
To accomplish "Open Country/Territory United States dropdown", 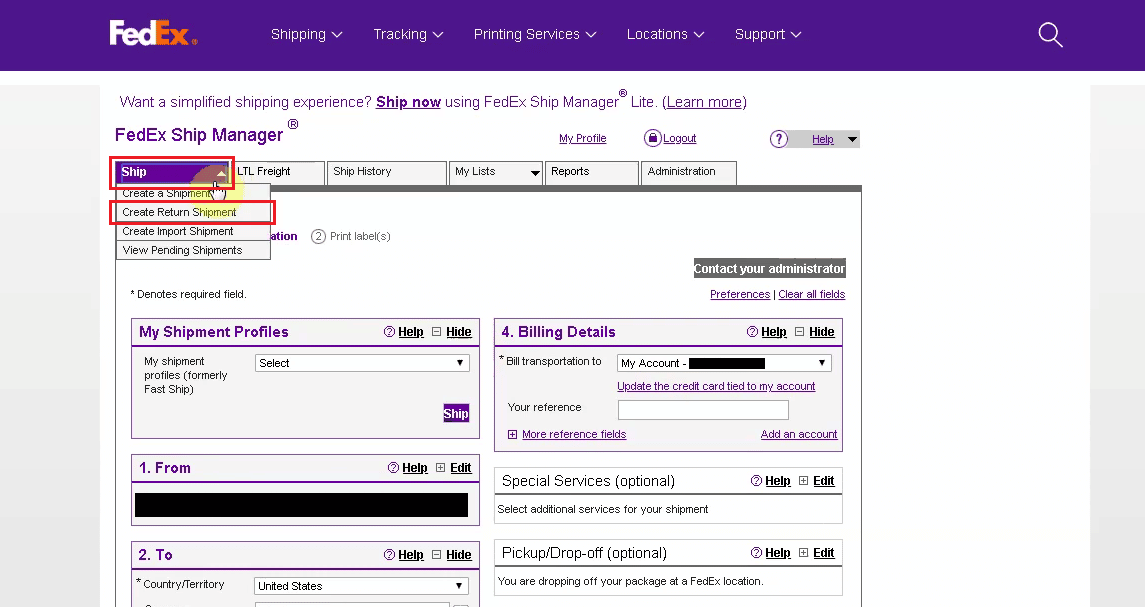I will pos(361,586).
